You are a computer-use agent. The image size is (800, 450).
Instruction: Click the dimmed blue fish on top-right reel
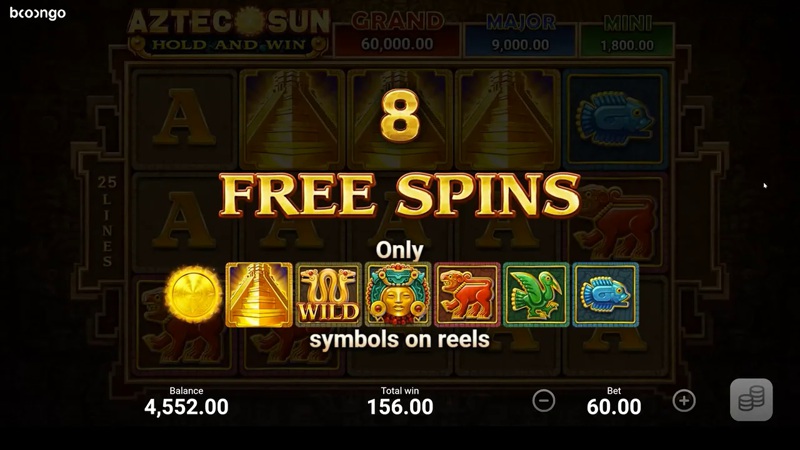(x=615, y=118)
